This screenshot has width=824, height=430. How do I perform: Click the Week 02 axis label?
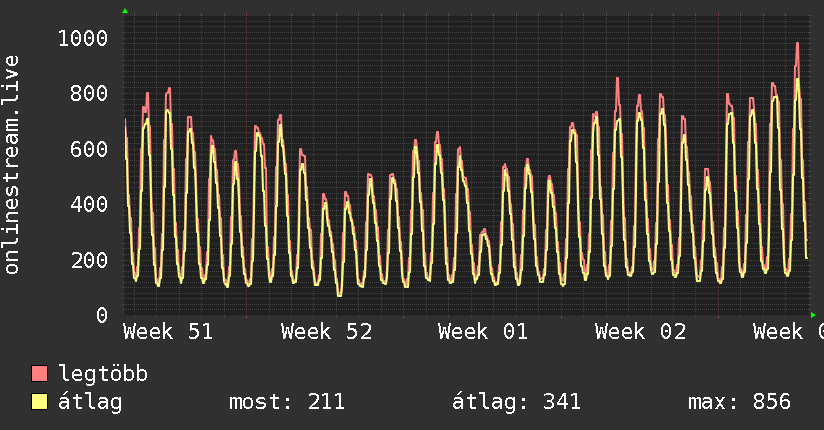coord(641,332)
